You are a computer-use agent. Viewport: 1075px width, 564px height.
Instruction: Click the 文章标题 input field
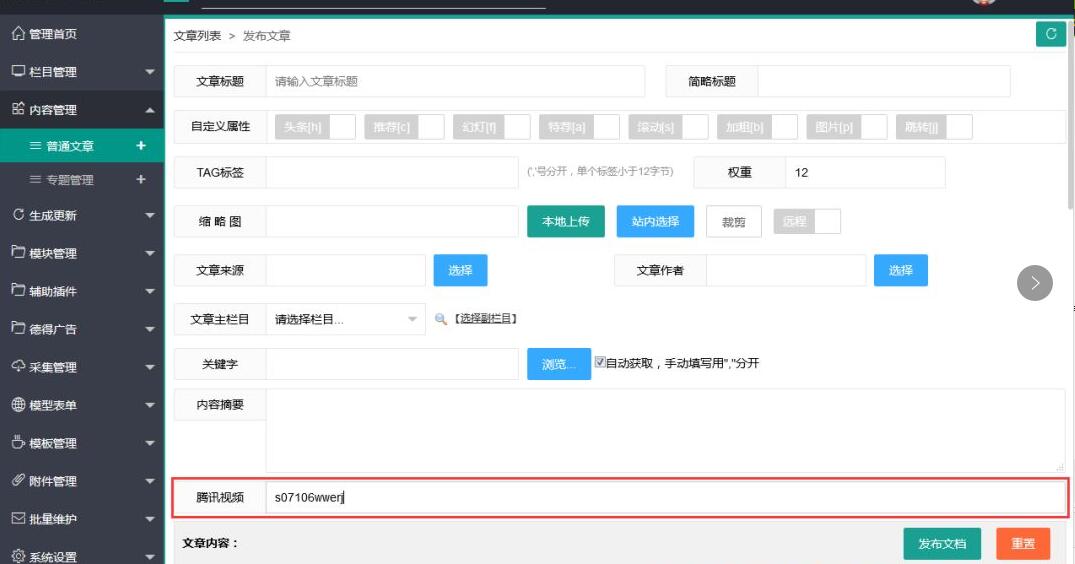455,82
